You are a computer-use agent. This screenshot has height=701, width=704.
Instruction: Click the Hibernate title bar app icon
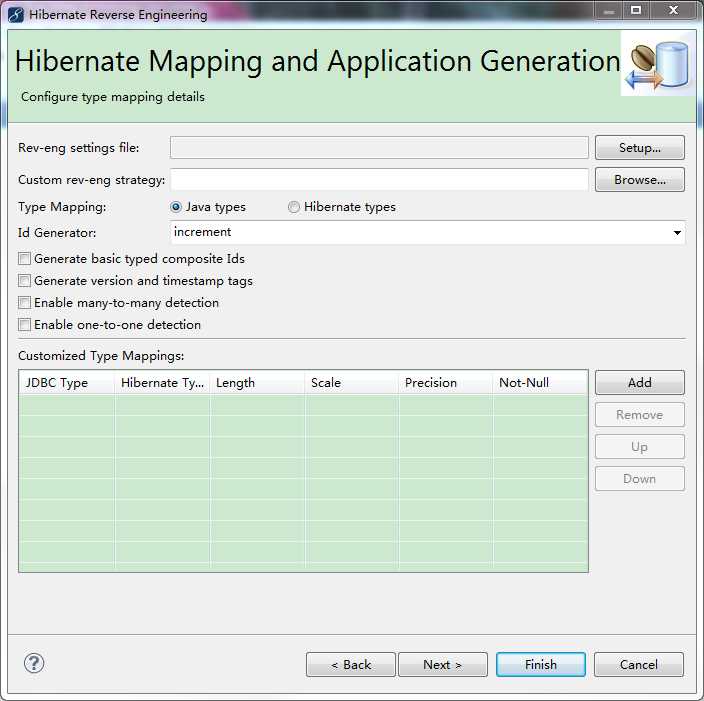click(x=16, y=14)
